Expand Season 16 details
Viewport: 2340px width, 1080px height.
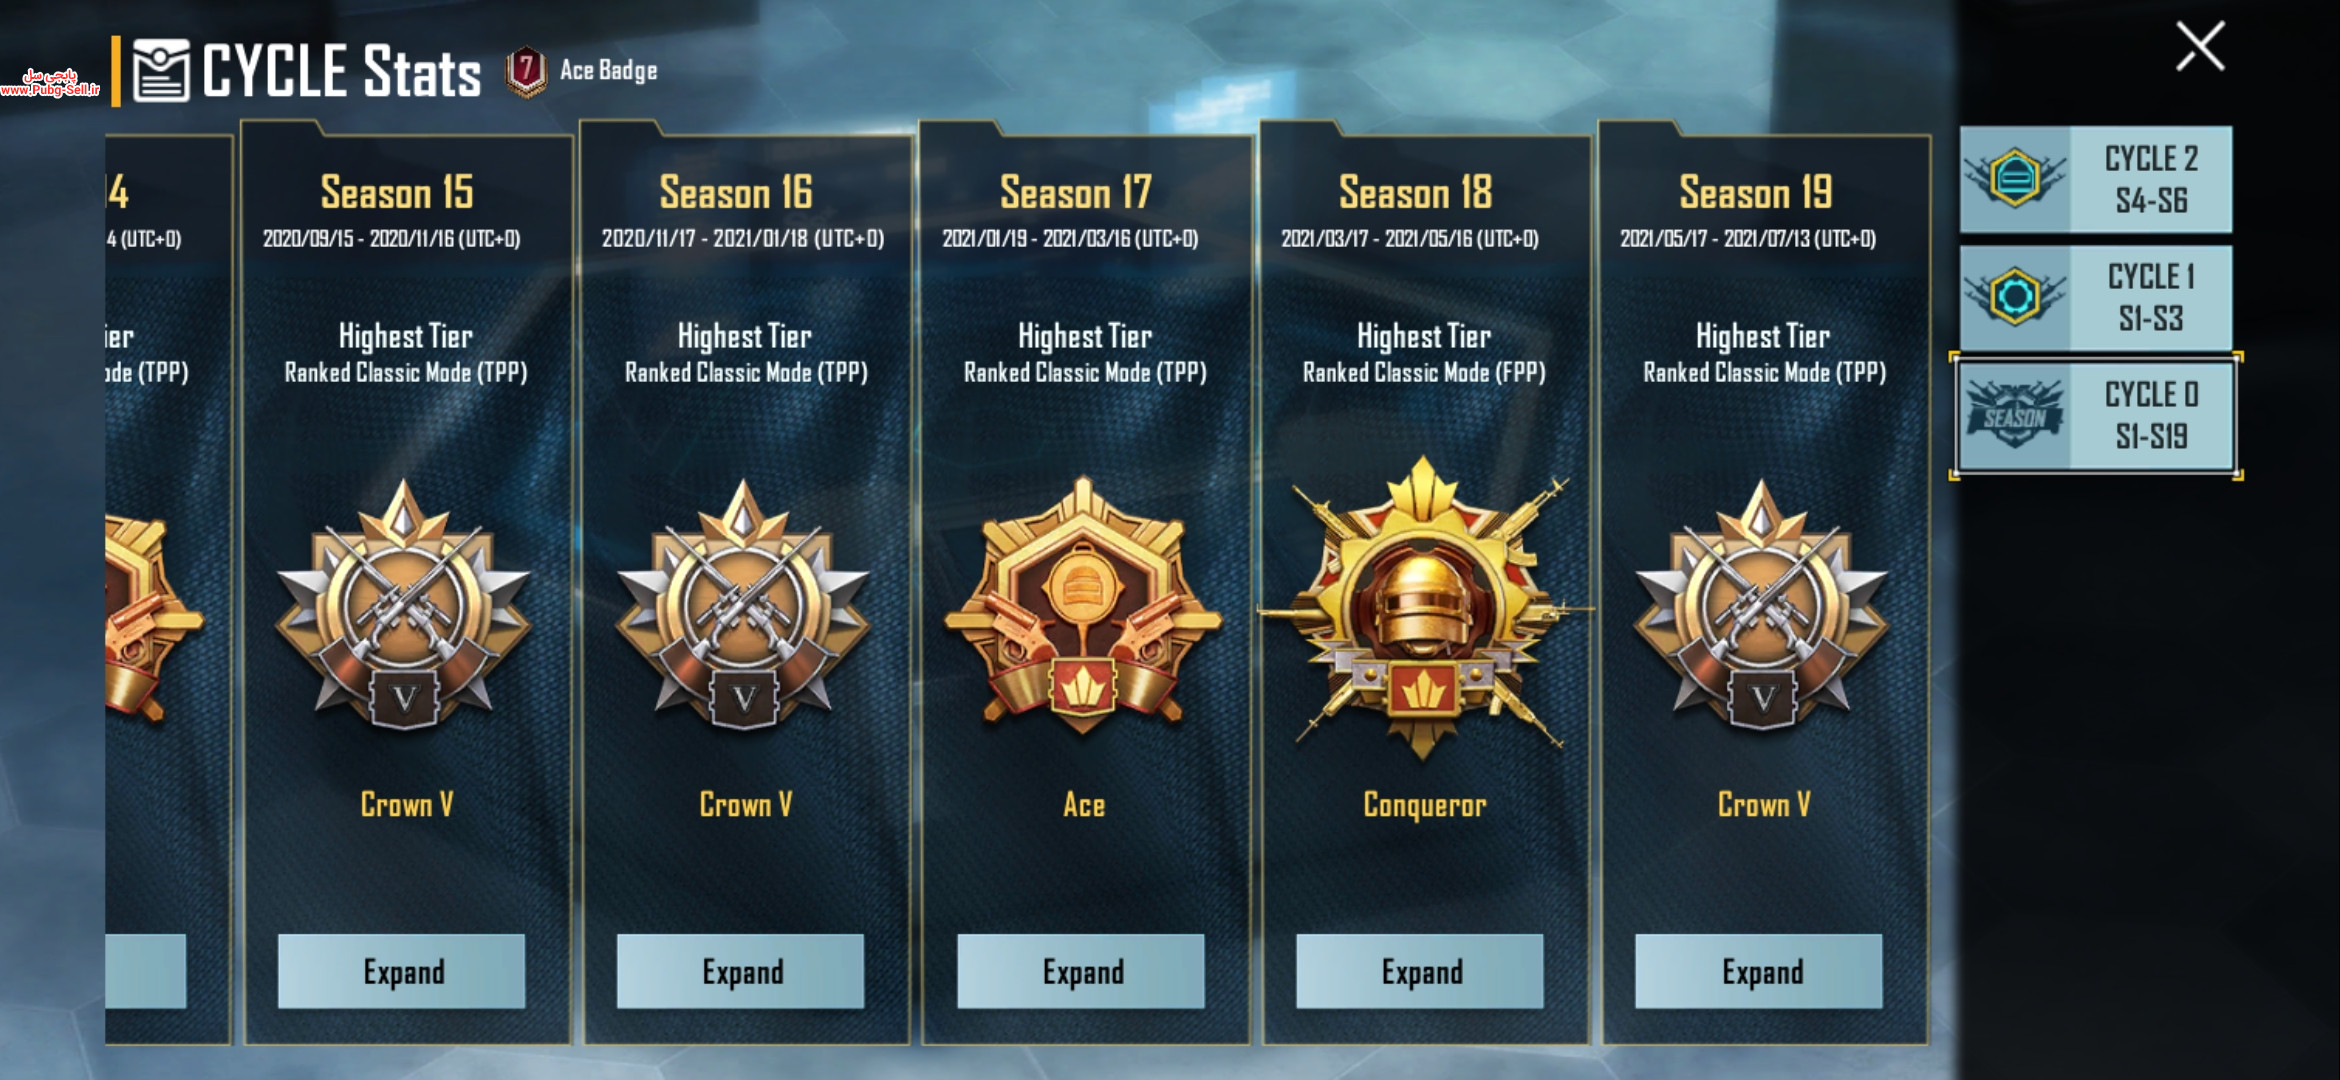tap(741, 971)
